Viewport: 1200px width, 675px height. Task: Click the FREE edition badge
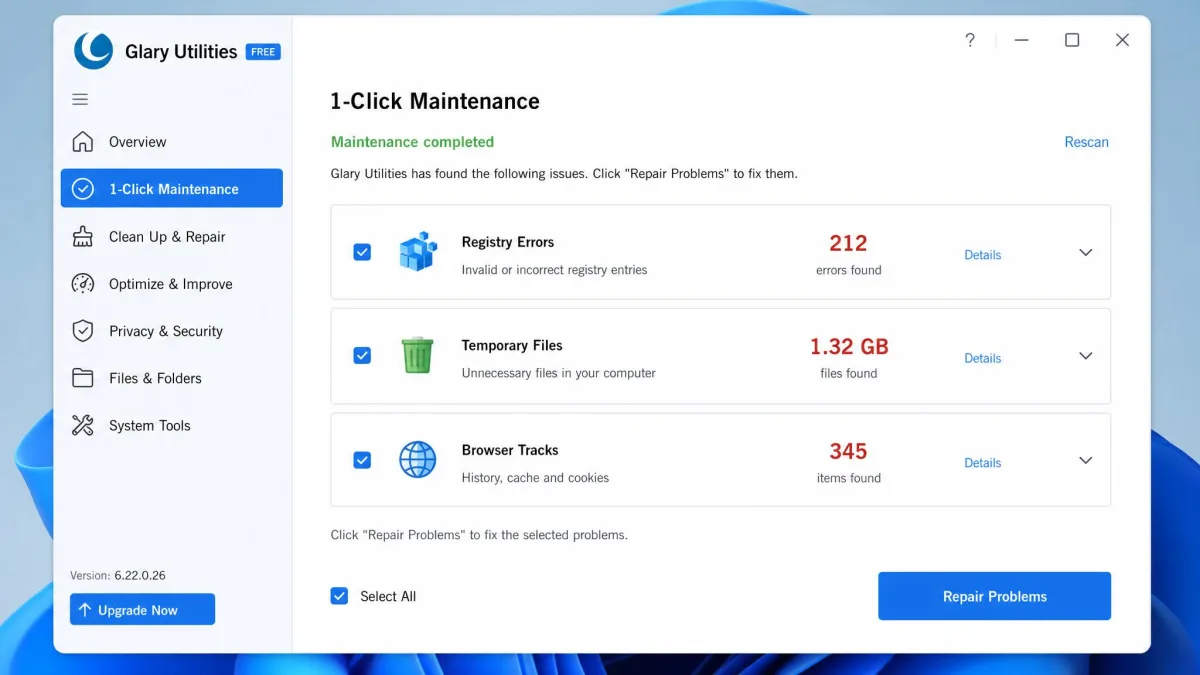click(263, 52)
